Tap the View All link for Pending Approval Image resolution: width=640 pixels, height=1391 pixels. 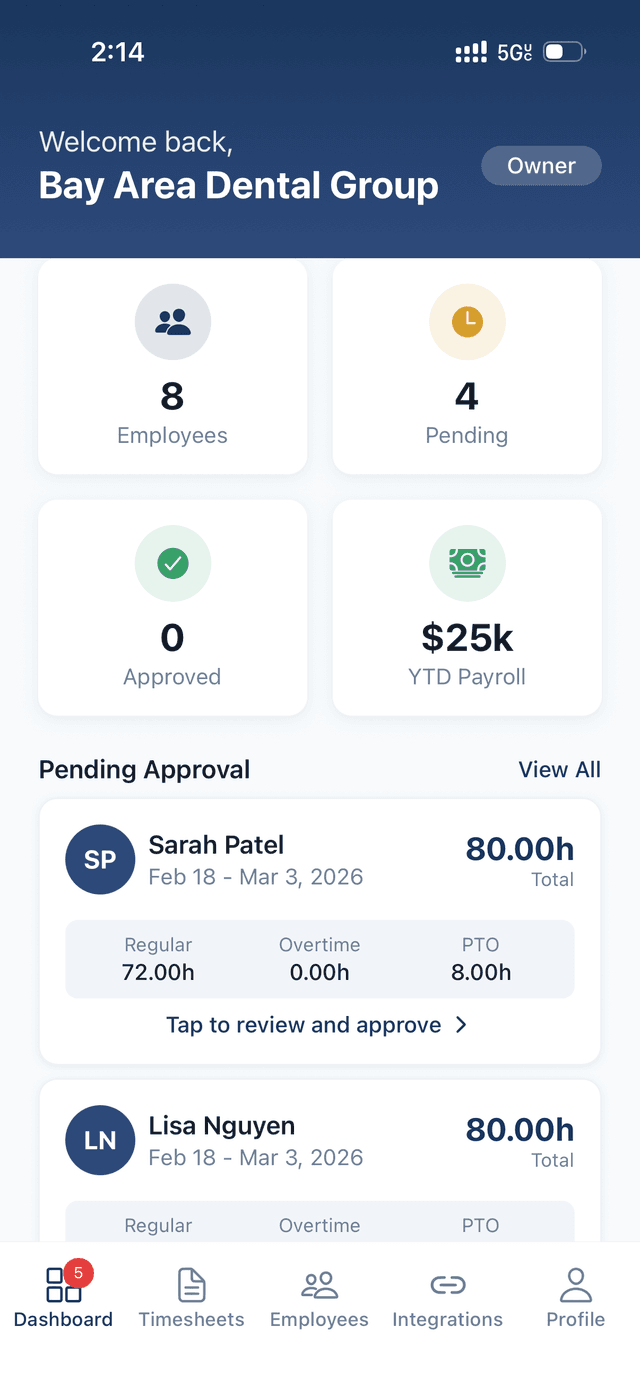point(559,769)
